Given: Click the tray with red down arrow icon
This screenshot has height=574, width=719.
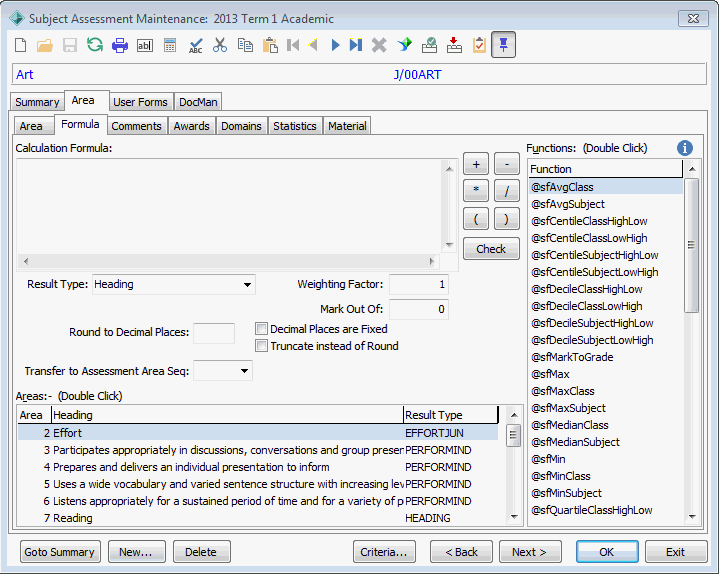Looking at the screenshot, I should [454, 45].
